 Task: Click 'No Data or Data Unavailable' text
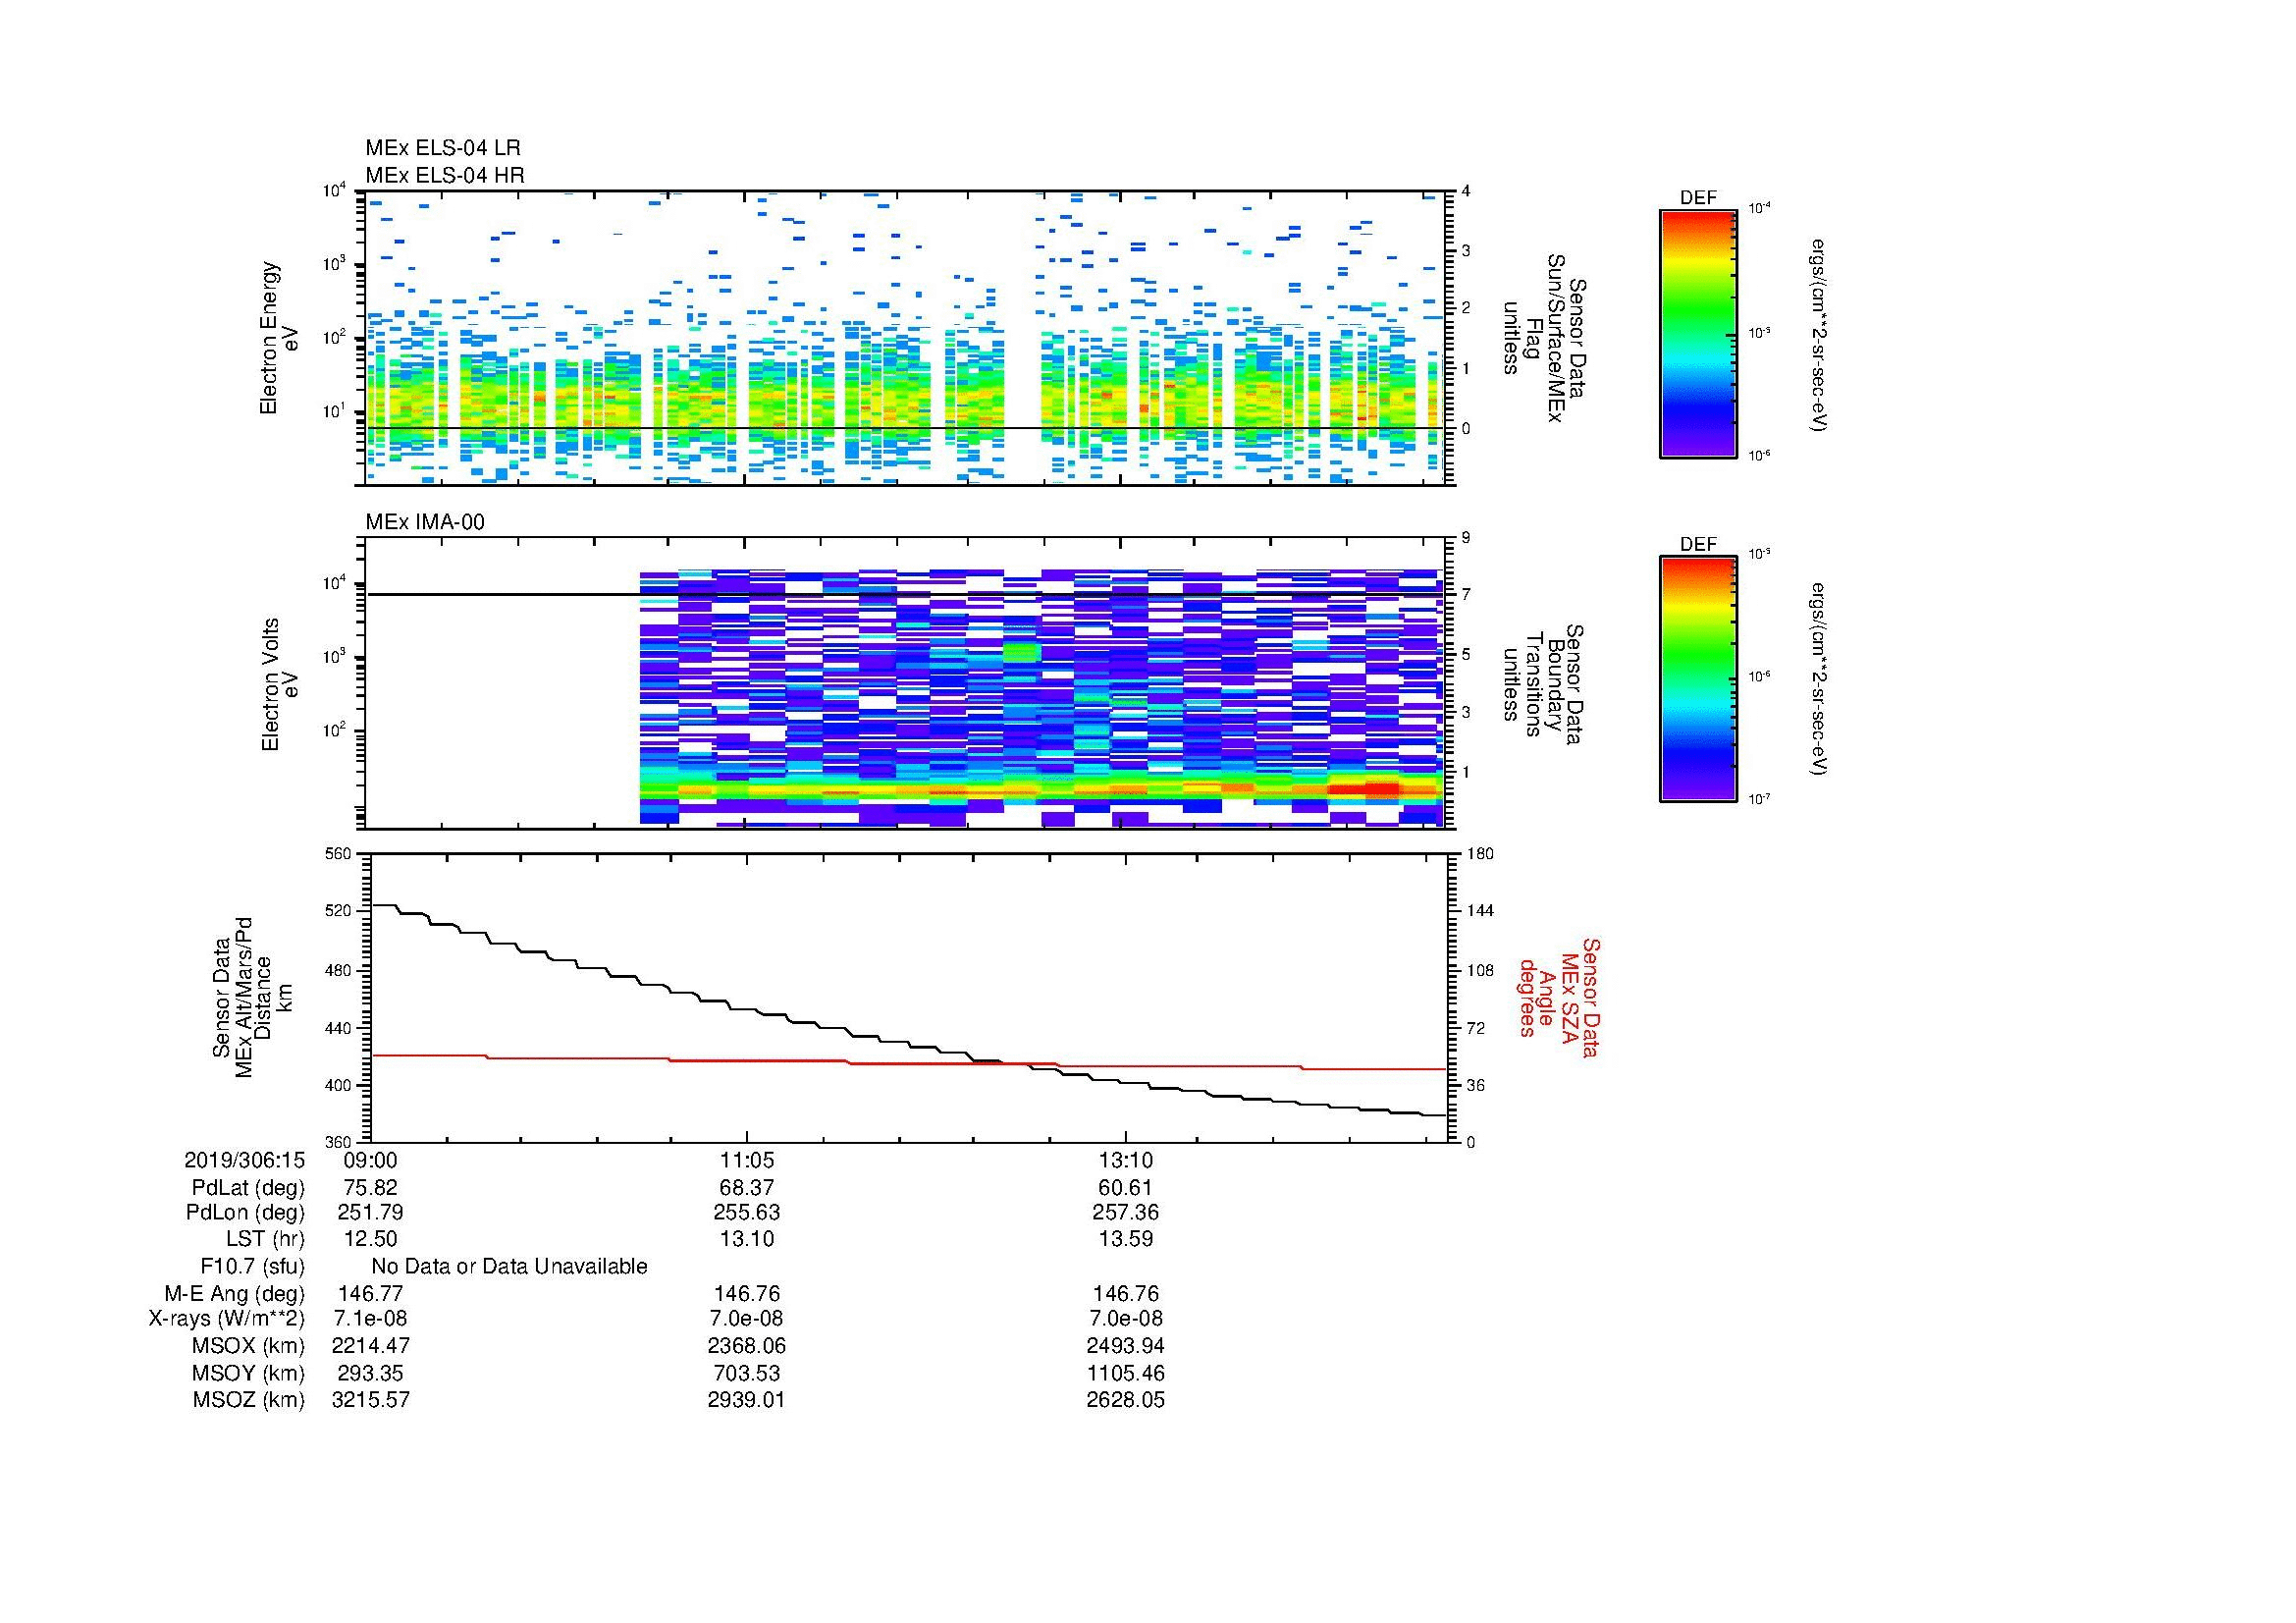tap(509, 1267)
